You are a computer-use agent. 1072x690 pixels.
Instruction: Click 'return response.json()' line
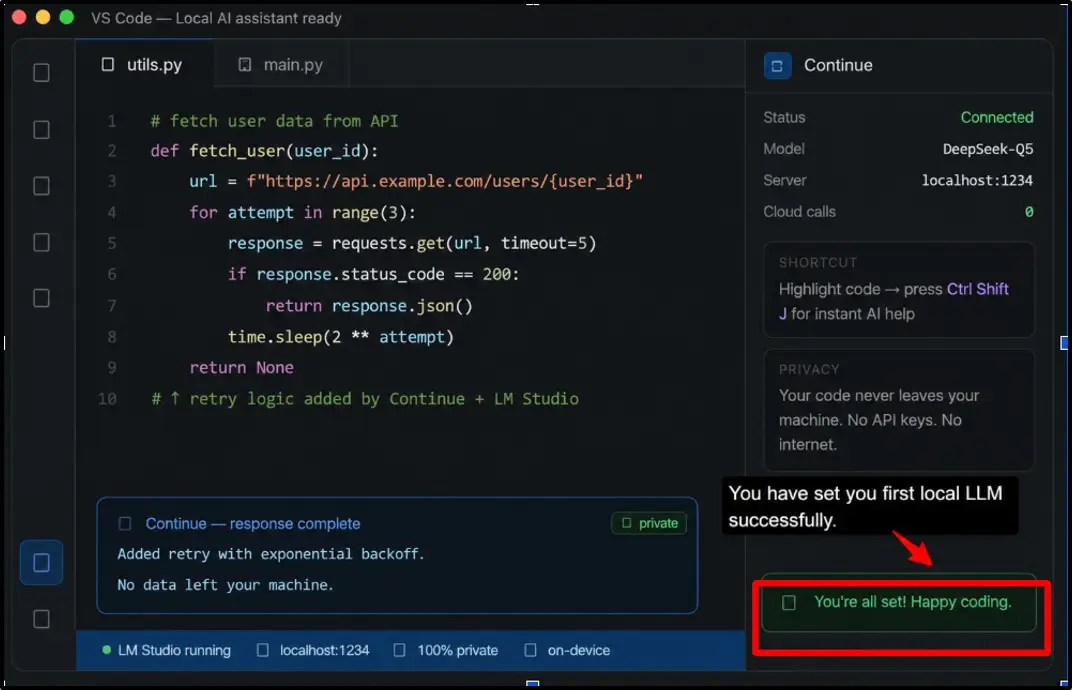tap(369, 306)
